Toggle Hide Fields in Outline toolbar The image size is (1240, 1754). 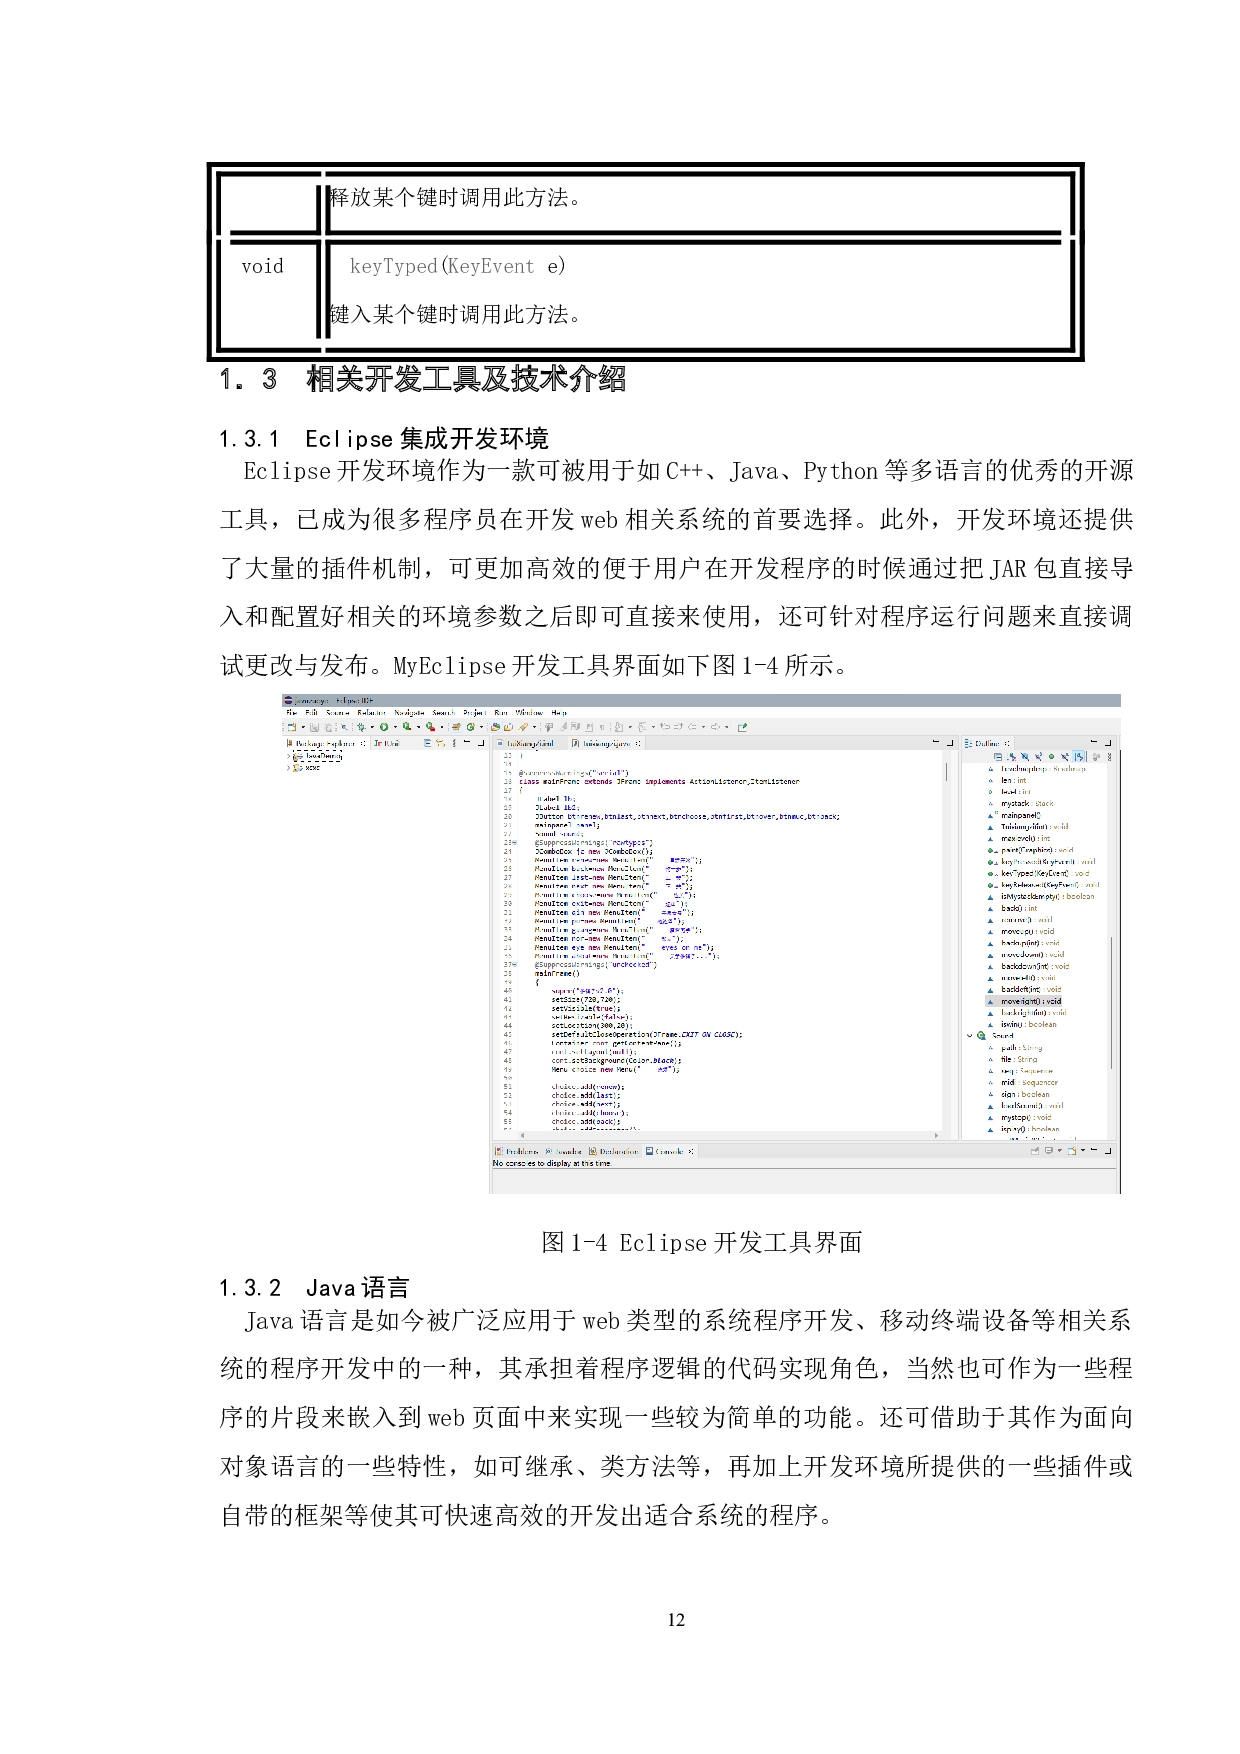(1025, 757)
